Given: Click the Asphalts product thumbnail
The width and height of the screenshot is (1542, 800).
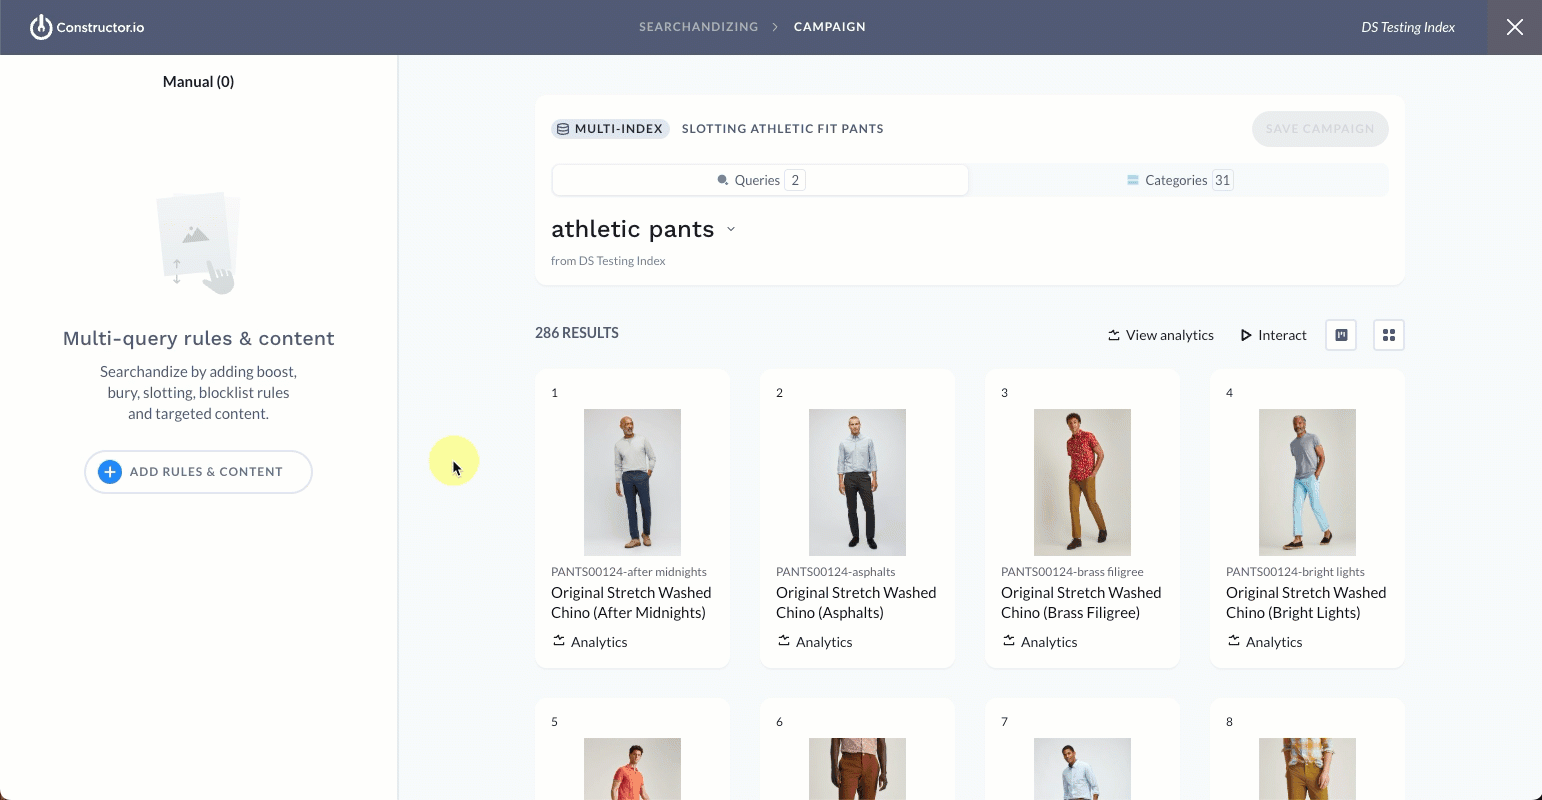Looking at the screenshot, I should tap(857, 482).
